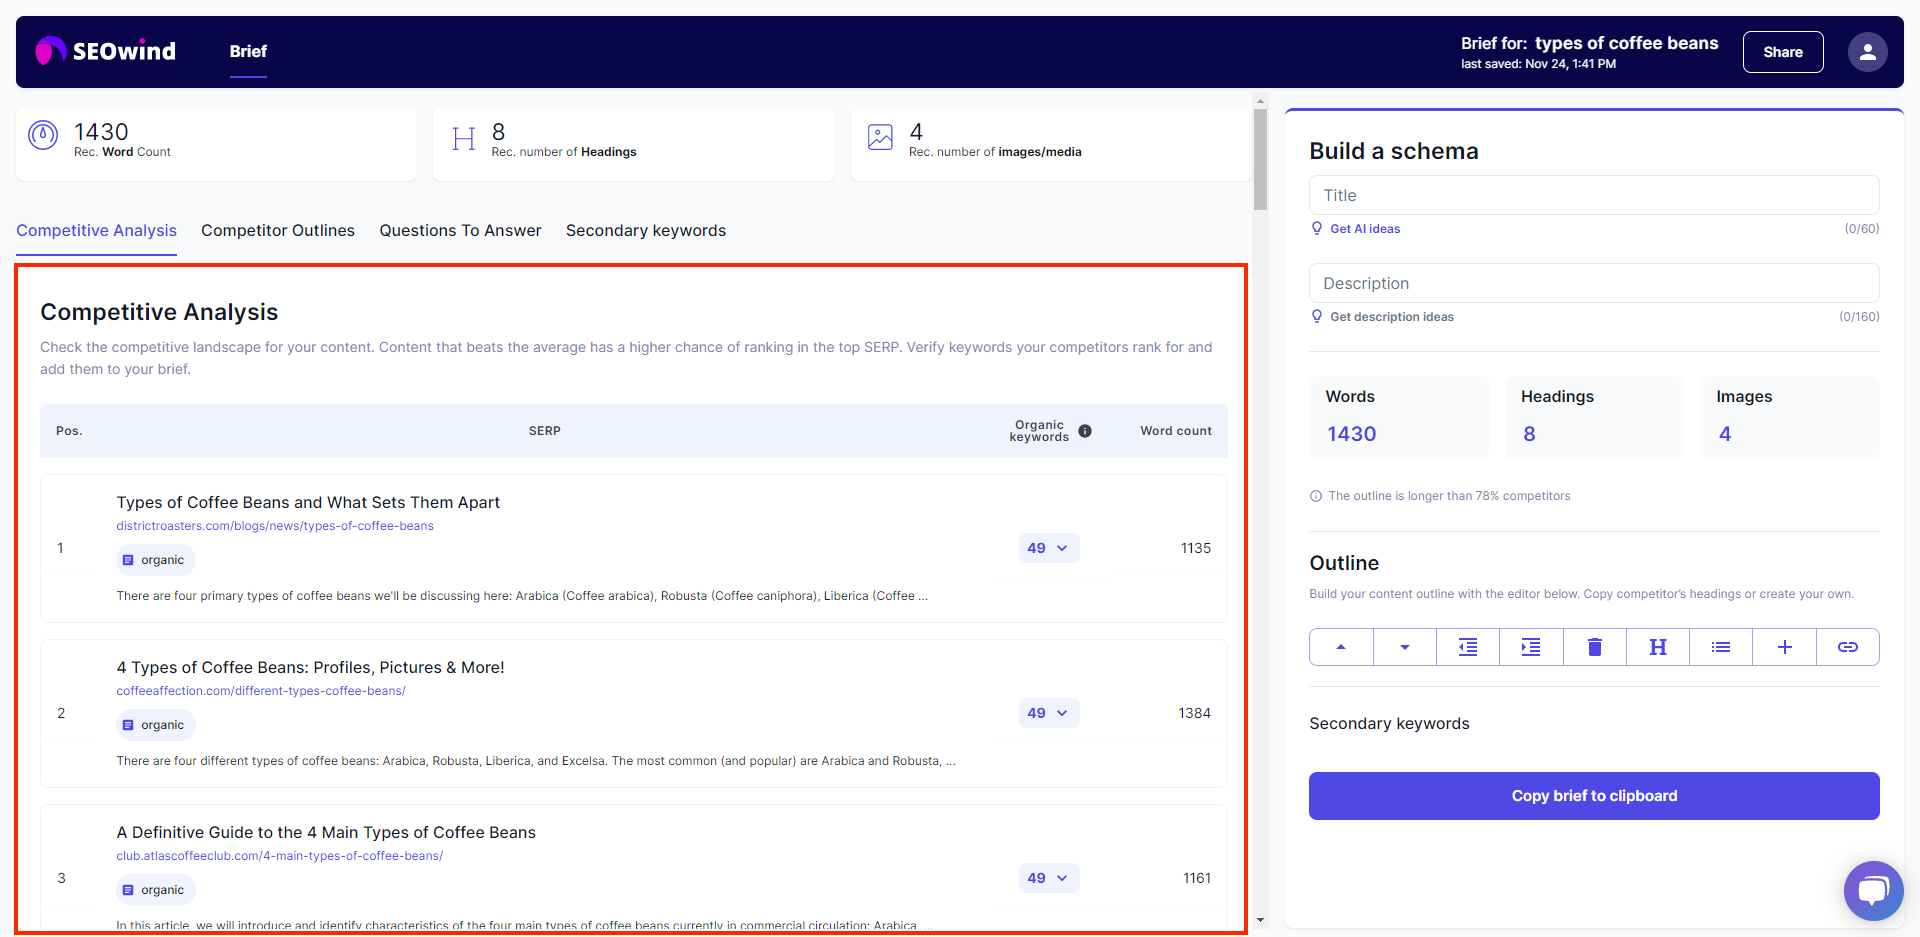Open coffeeaffection.com different-types-coffee-beans link
Image resolution: width=1920 pixels, height=937 pixels.
coord(261,691)
